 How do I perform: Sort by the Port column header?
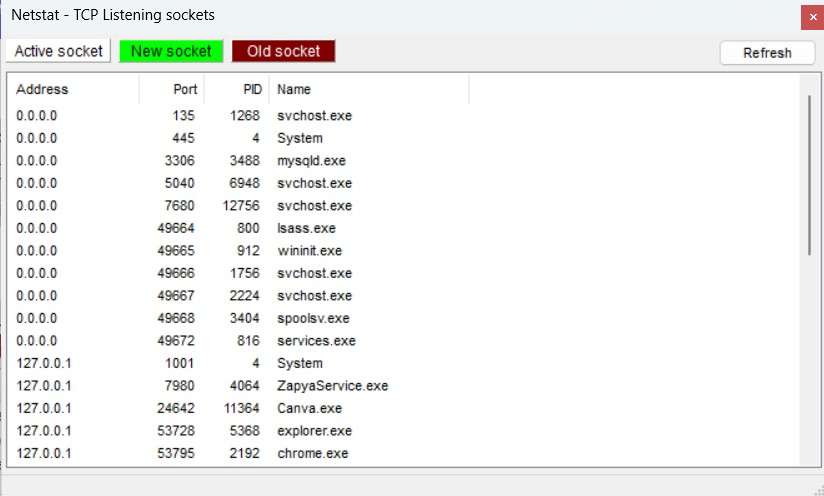[x=172, y=89]
